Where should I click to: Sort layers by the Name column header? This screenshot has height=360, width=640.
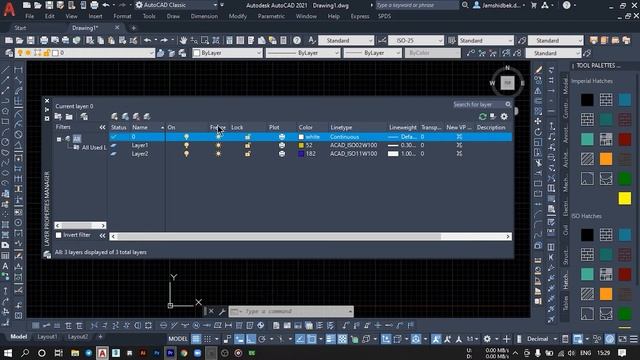click(140, 127)
